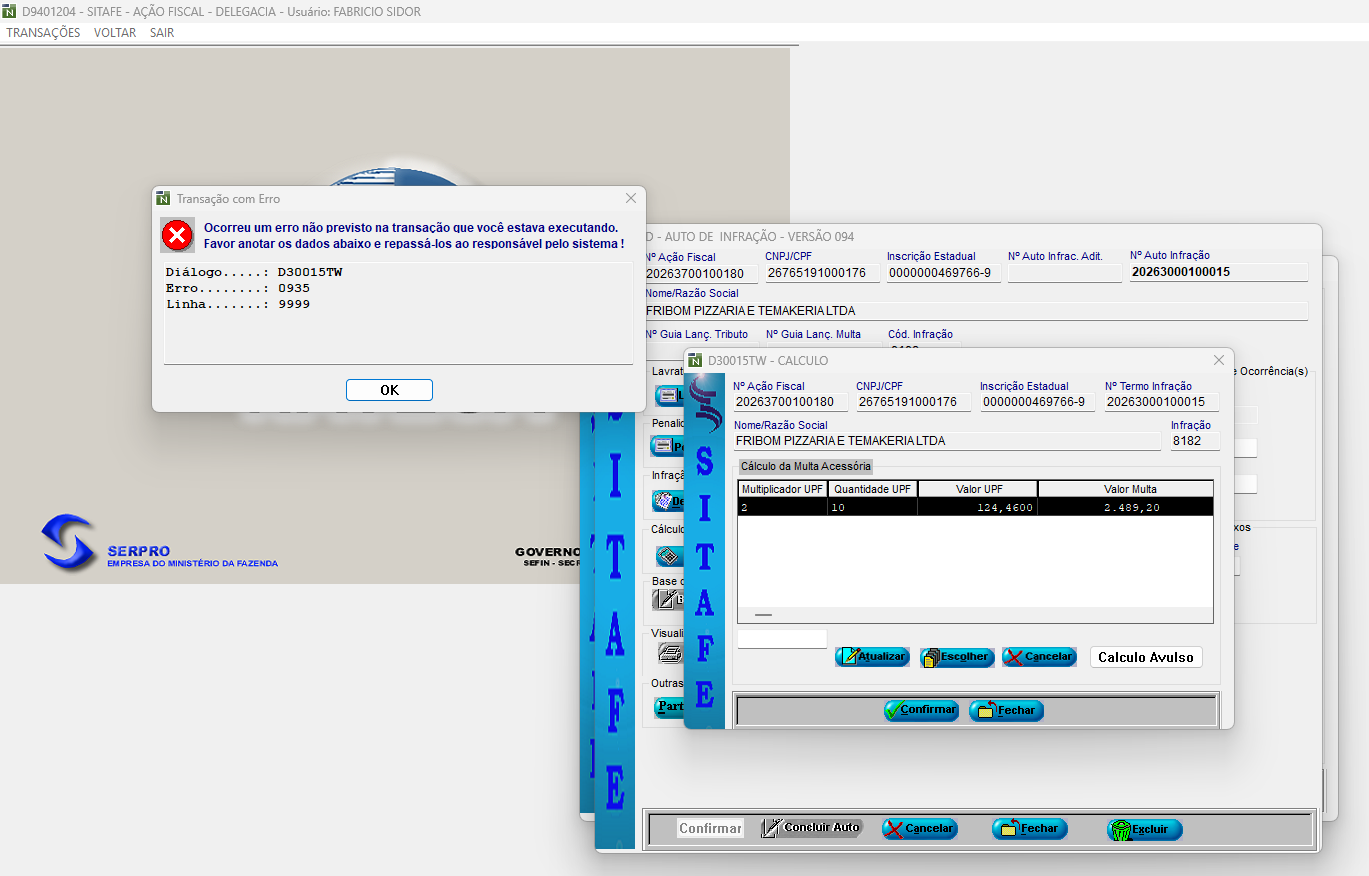
Task: Confirm the calculation with green checkmark button
Action: [x=921, y=710]
